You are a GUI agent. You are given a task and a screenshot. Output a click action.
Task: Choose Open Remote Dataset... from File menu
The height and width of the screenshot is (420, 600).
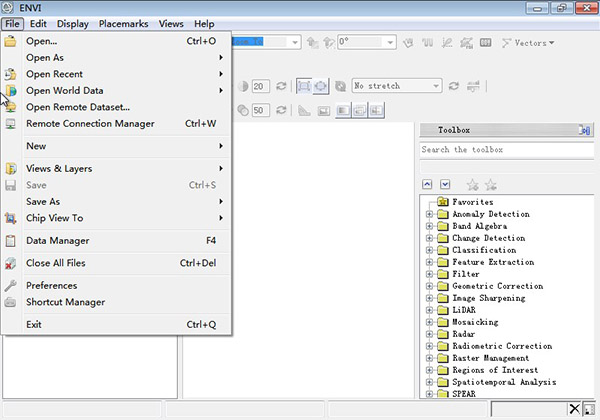pyautogui.click(x=117, y=107)
